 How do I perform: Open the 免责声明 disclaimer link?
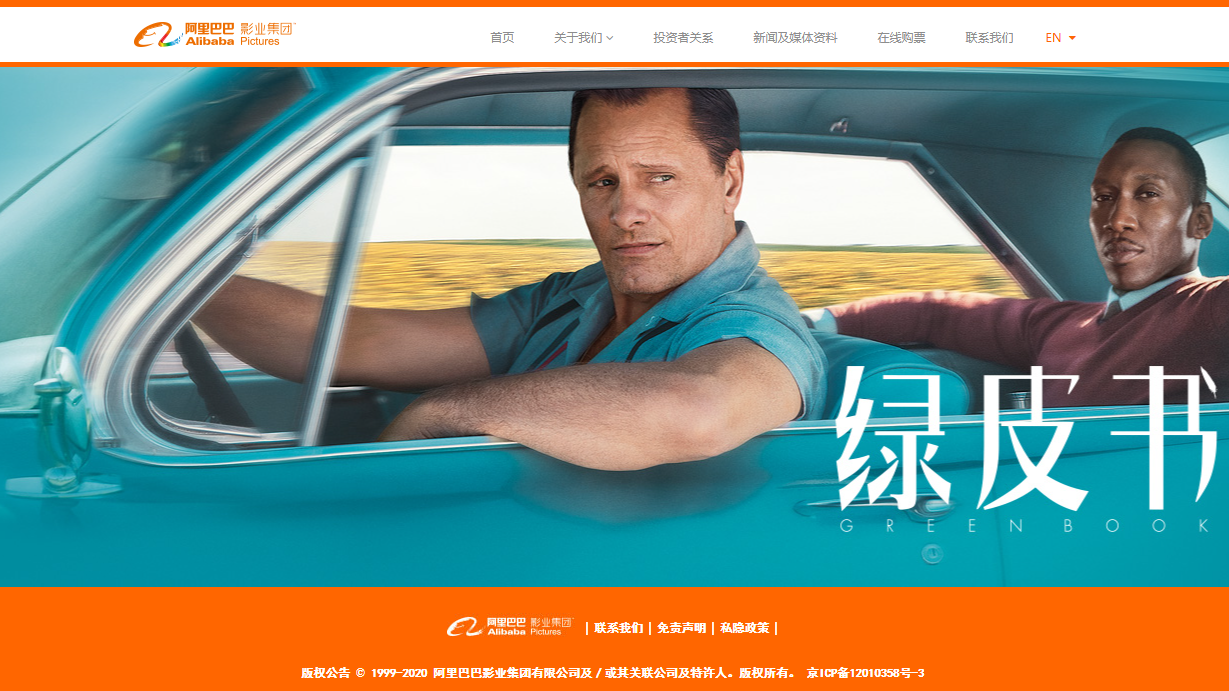click(x=681, y=628)
